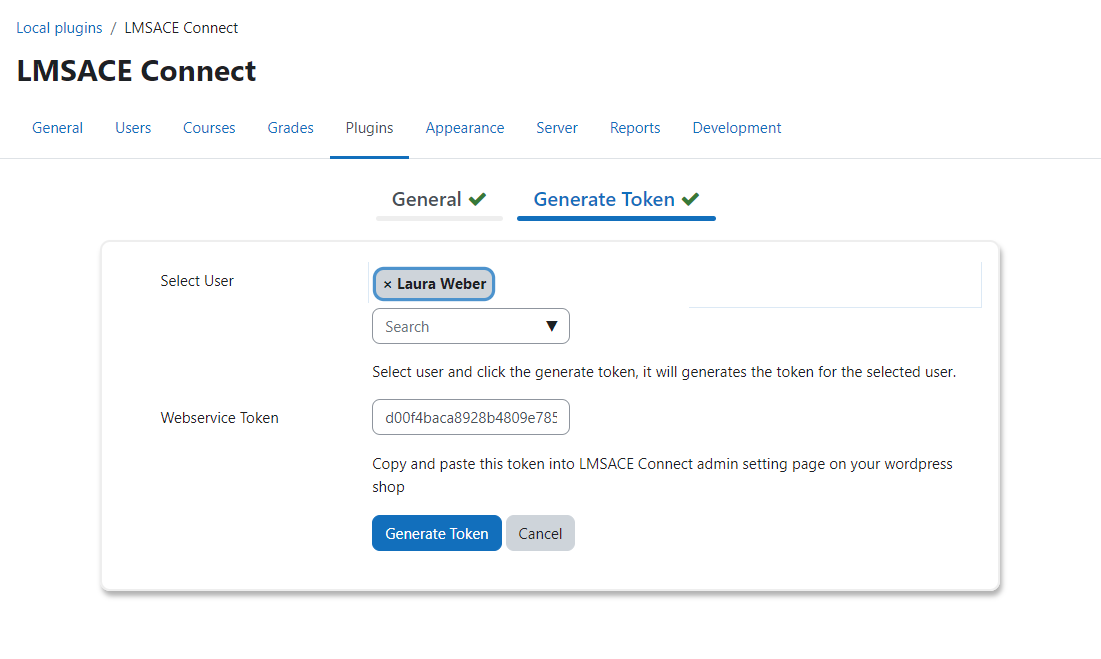Image resolution: width=1101 pixels, height=659 pixels.
Task: Click the LMSACE Connect breadcrumb text
Action: tap(181, 28)
